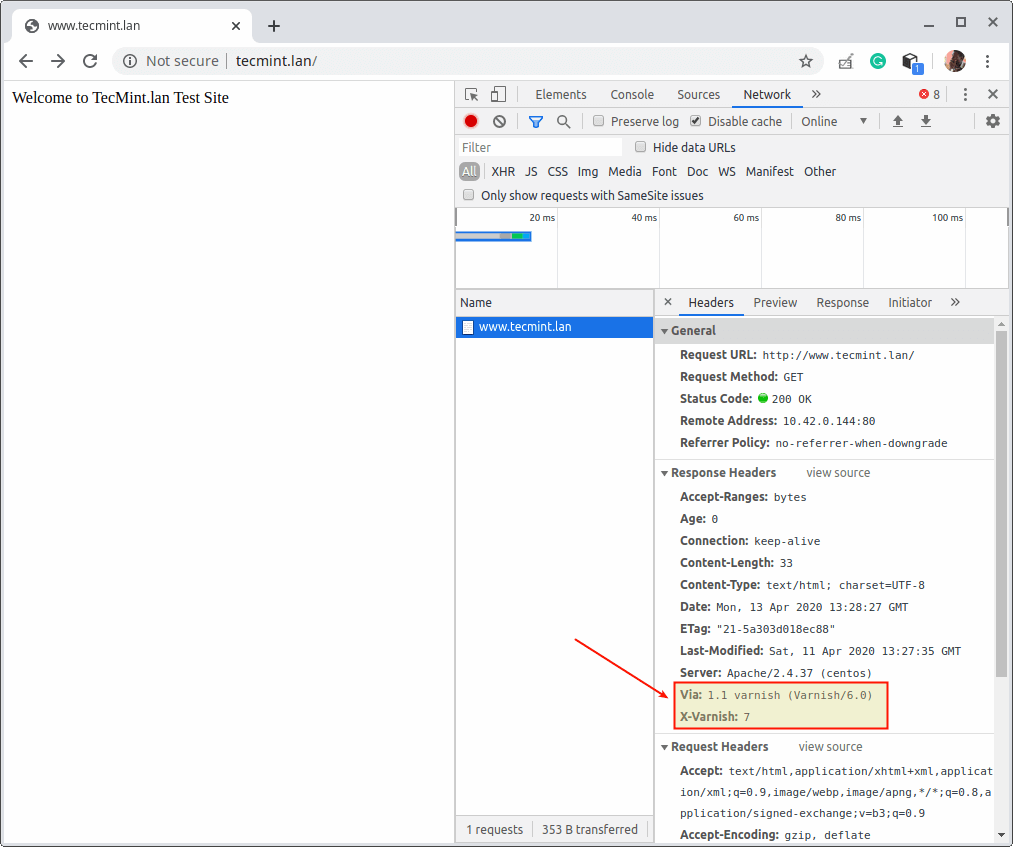Open Network settings gear
Screen dimensions: 1013x847
pyautogui.click(x=993, y=121)
